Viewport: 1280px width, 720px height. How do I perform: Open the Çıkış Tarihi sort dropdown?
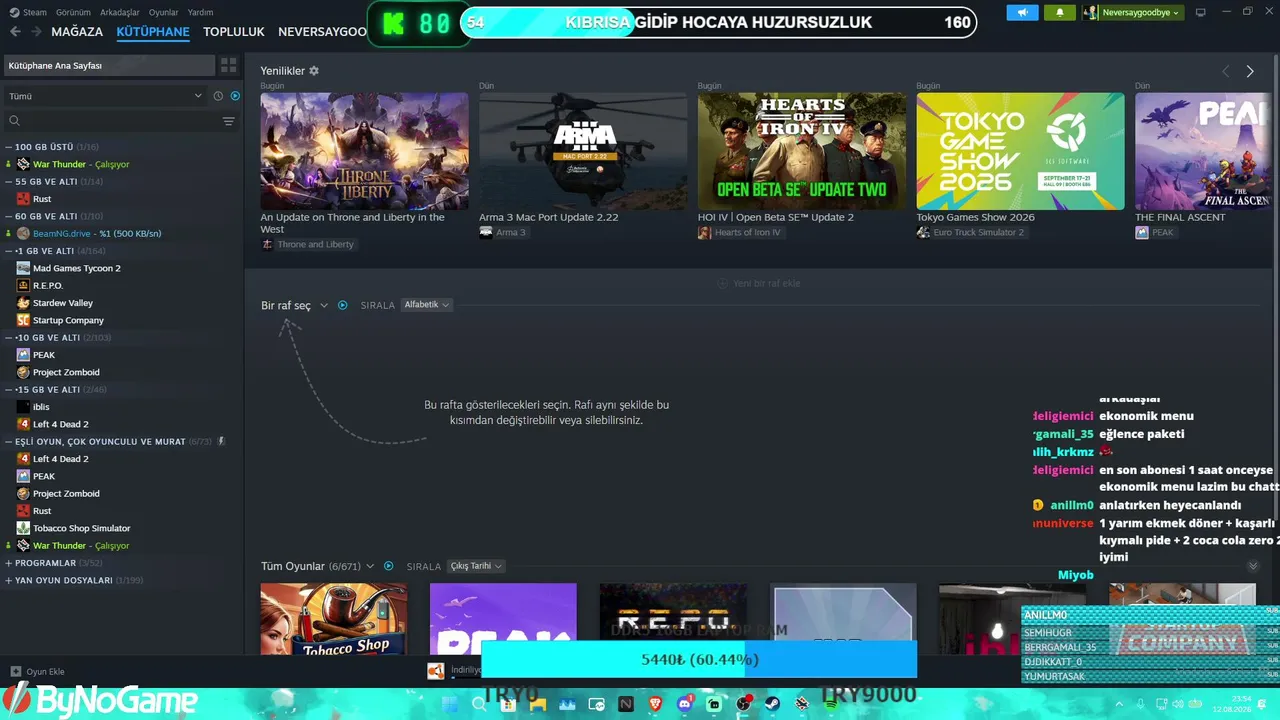coord(475,566)
